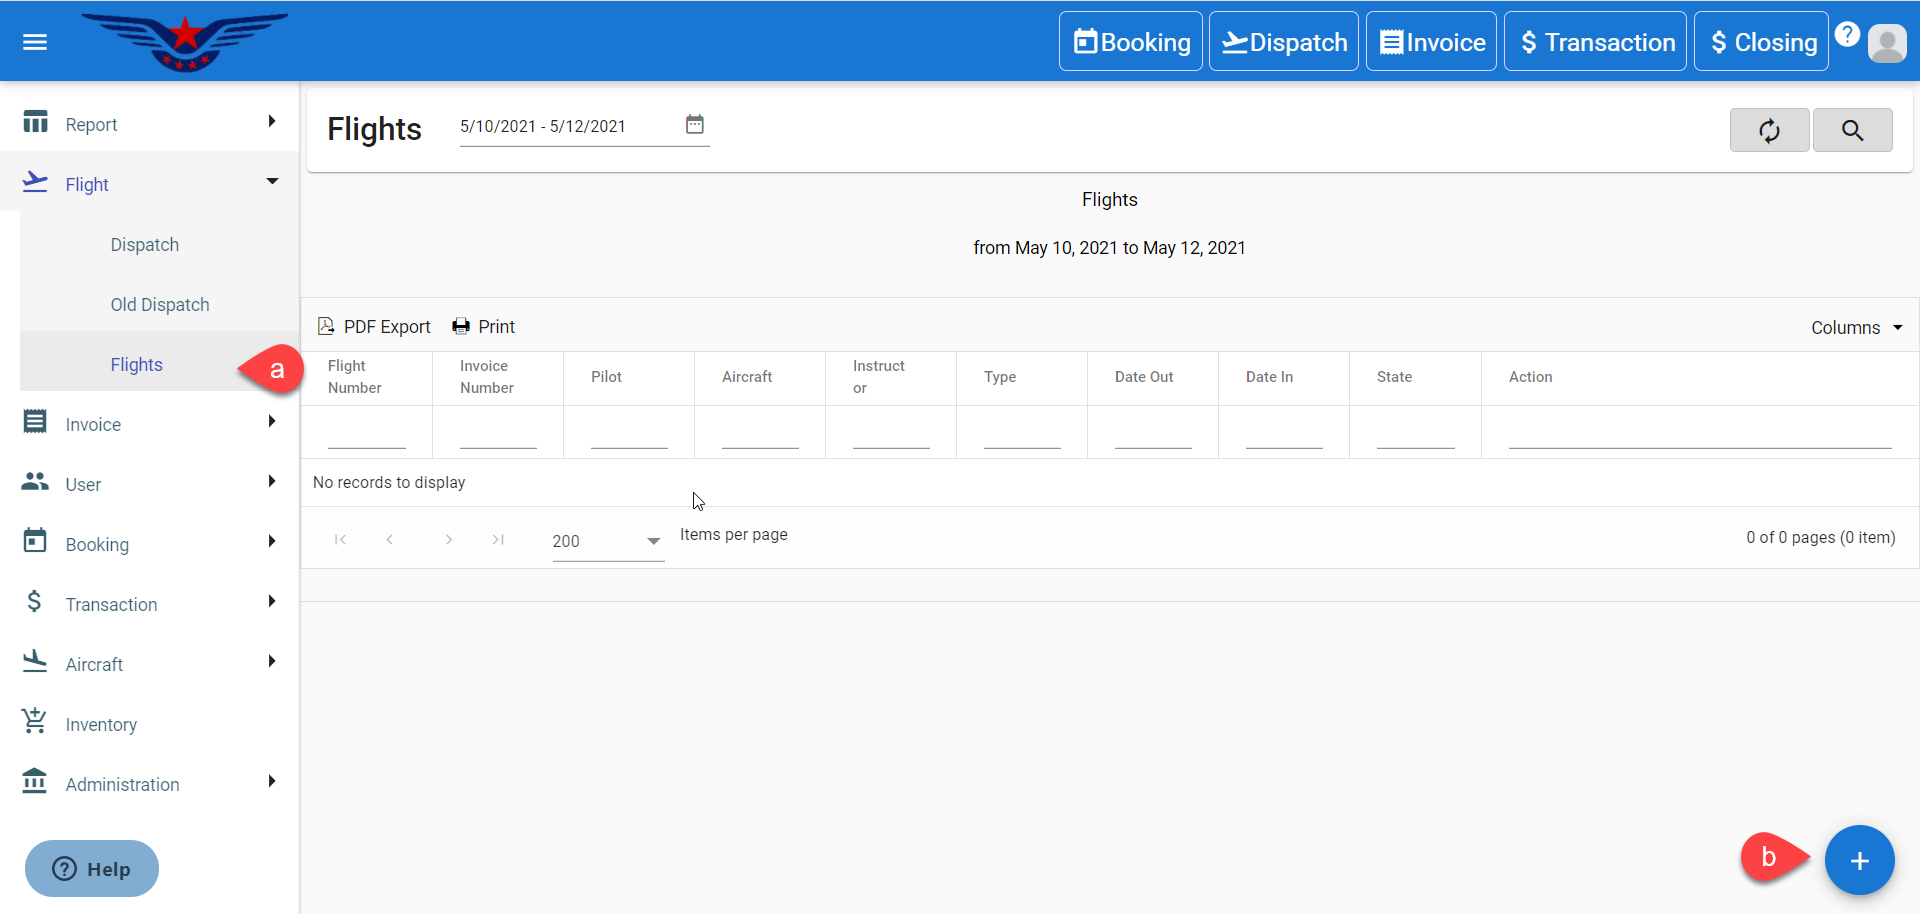Open the user profile avatar
This screenshot has height=914, width=1920.
(1887, 43)
